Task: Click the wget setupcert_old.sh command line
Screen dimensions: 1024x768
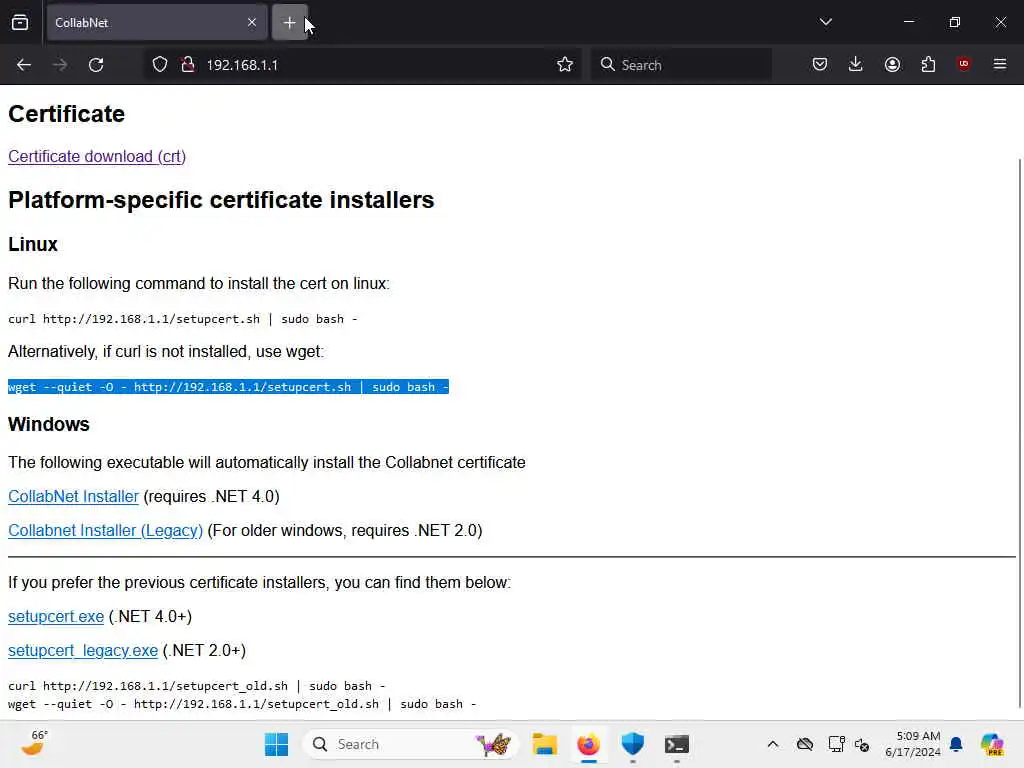Action: pos(242,704)
